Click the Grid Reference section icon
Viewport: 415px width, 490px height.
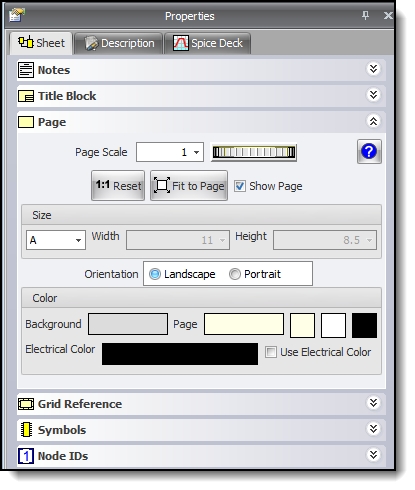click(26, 404)
